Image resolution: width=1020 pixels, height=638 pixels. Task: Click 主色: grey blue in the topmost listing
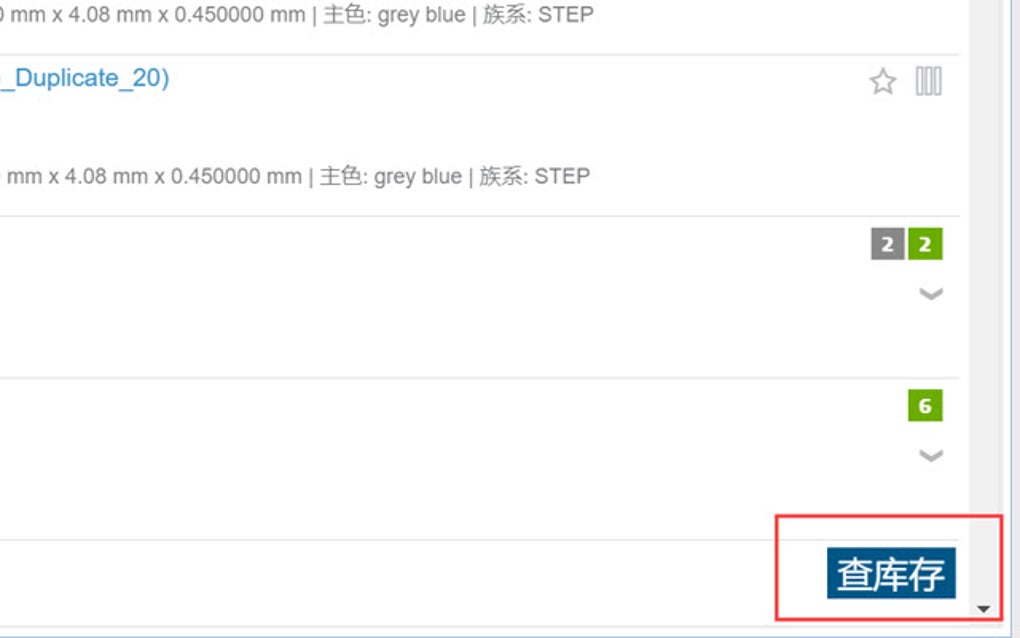[394, 14]
